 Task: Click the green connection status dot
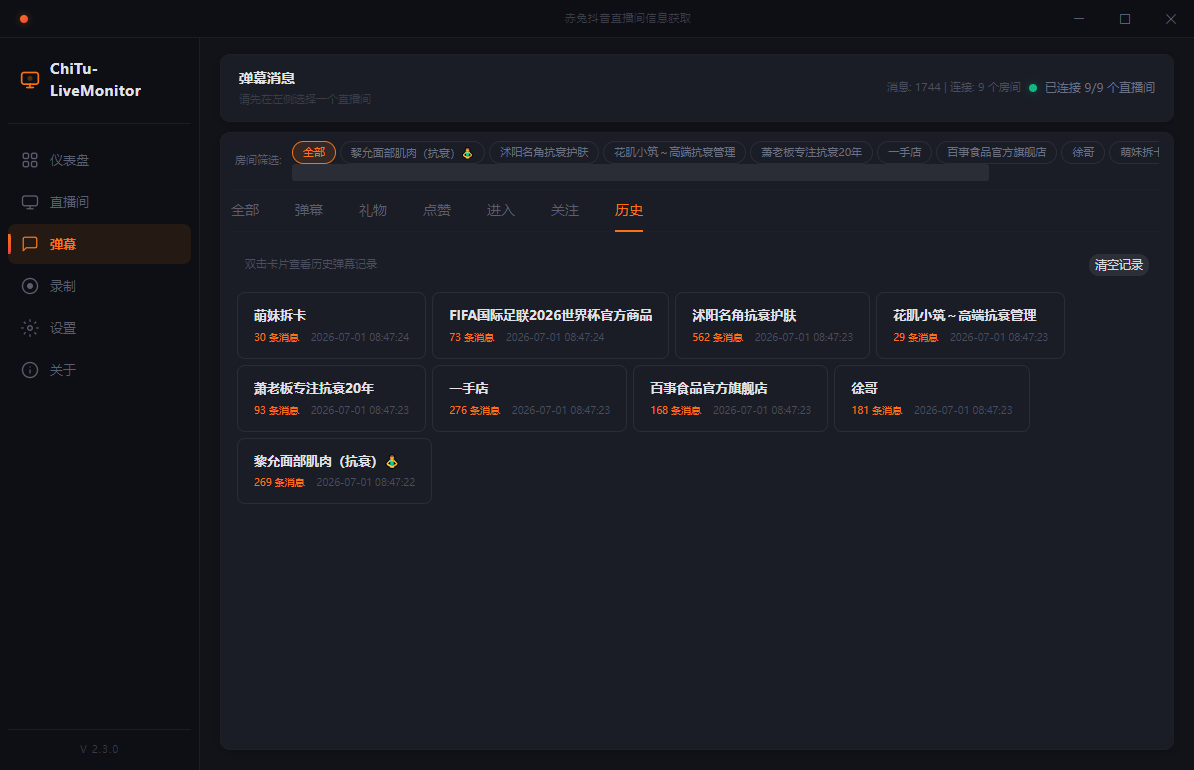tap(1033, 88)
